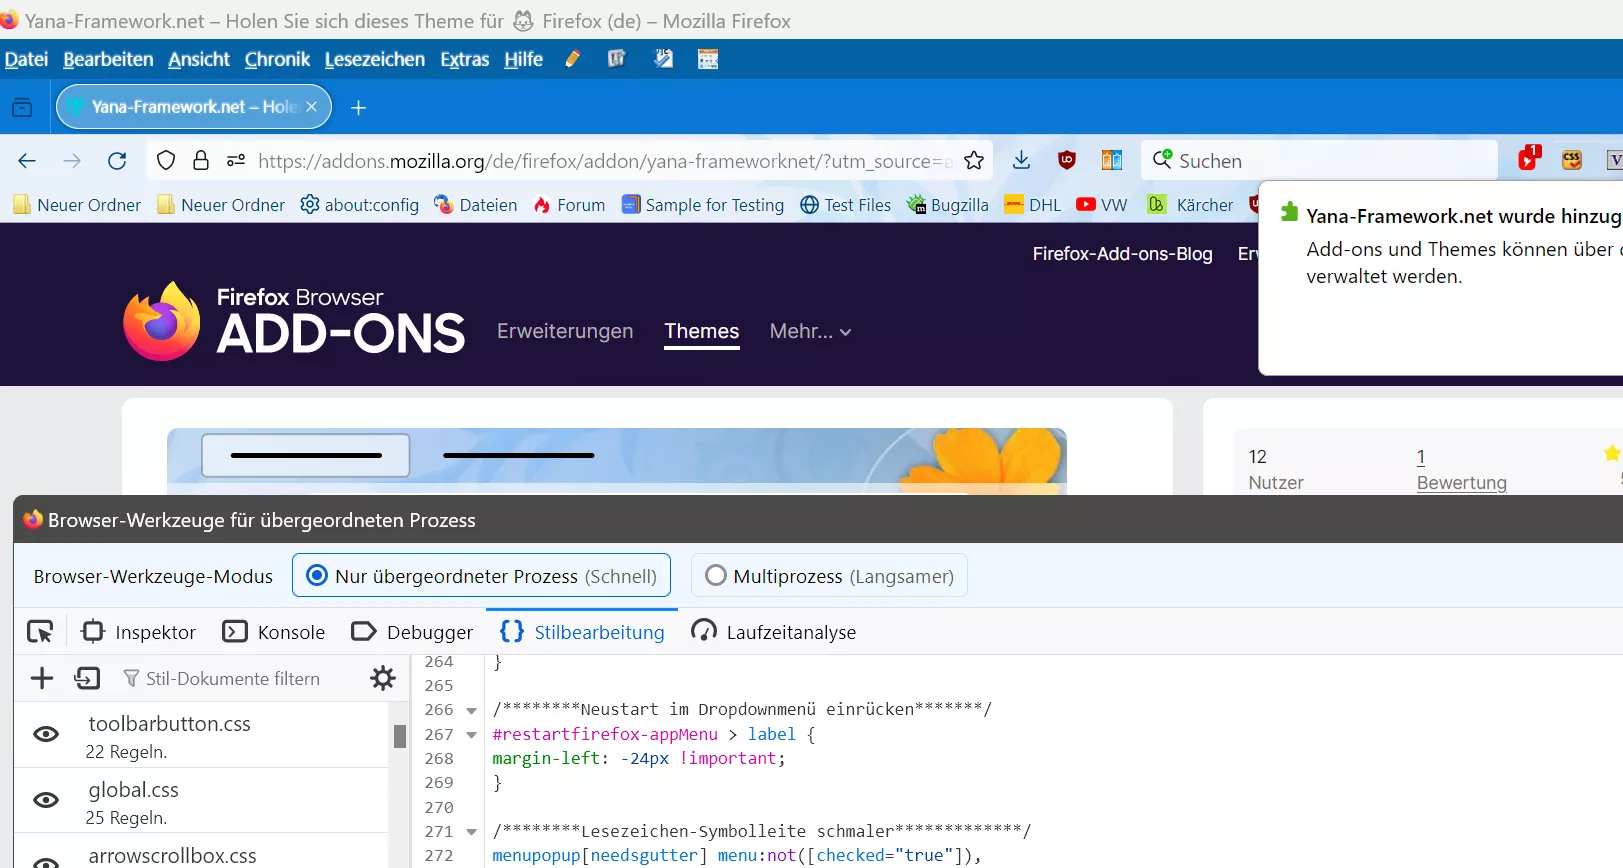Create a new style sheet

click(x=42, y=679)
